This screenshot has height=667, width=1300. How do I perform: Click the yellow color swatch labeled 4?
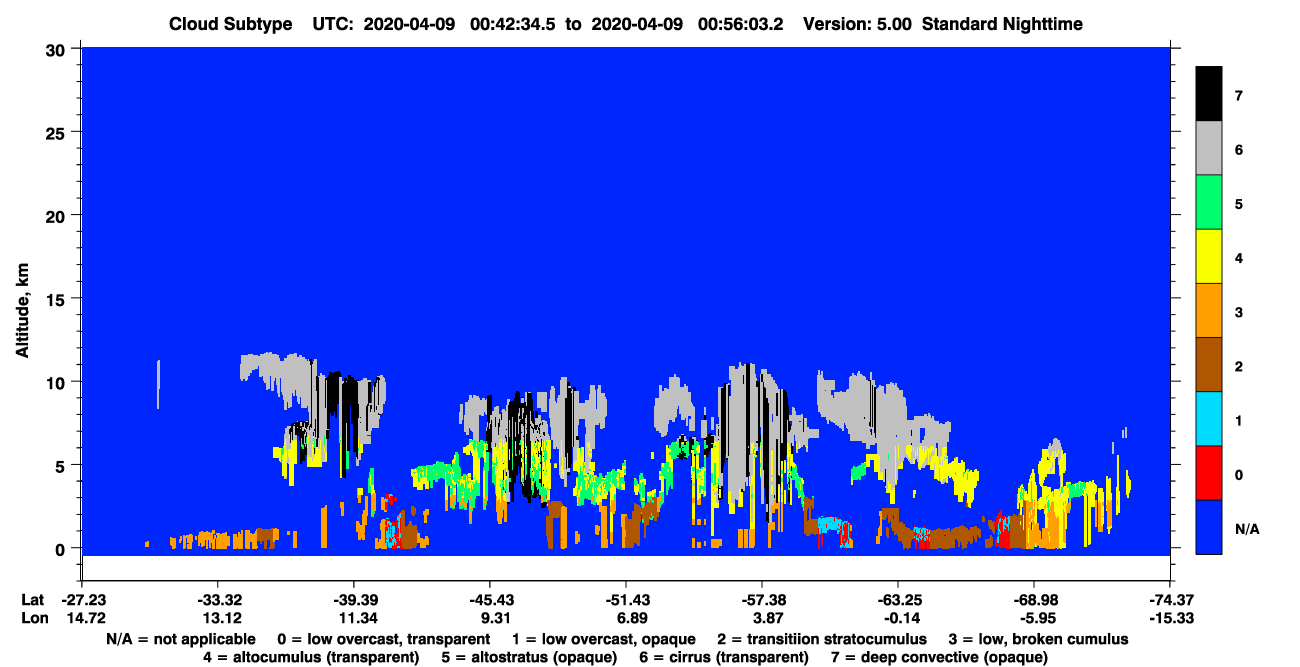(x=1209, y=256)
